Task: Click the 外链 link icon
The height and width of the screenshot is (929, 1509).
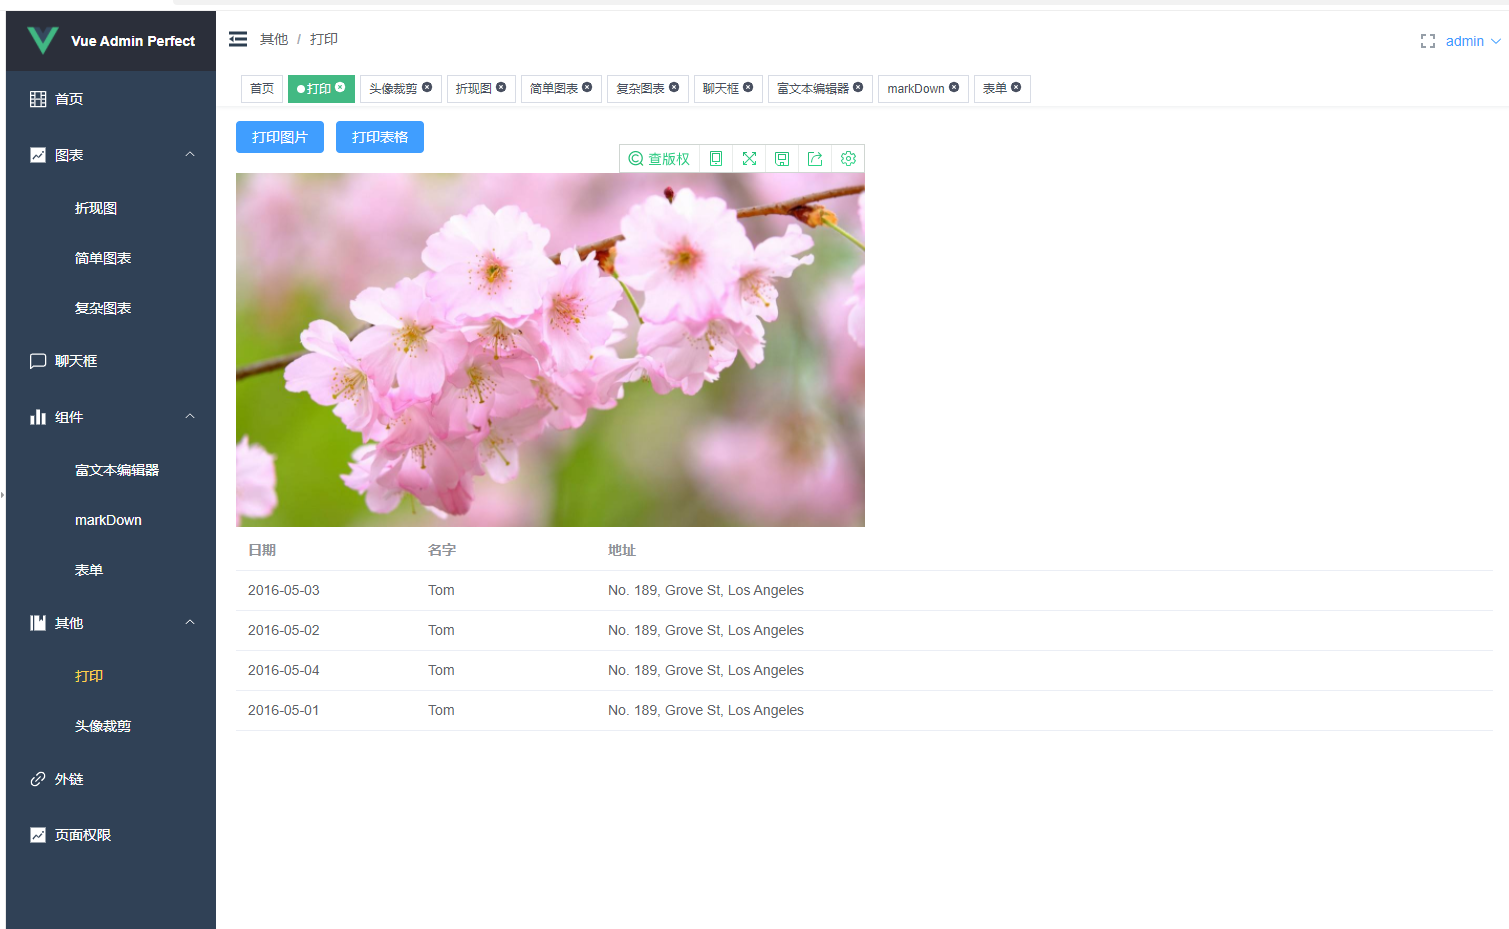Action: [38, 779]
